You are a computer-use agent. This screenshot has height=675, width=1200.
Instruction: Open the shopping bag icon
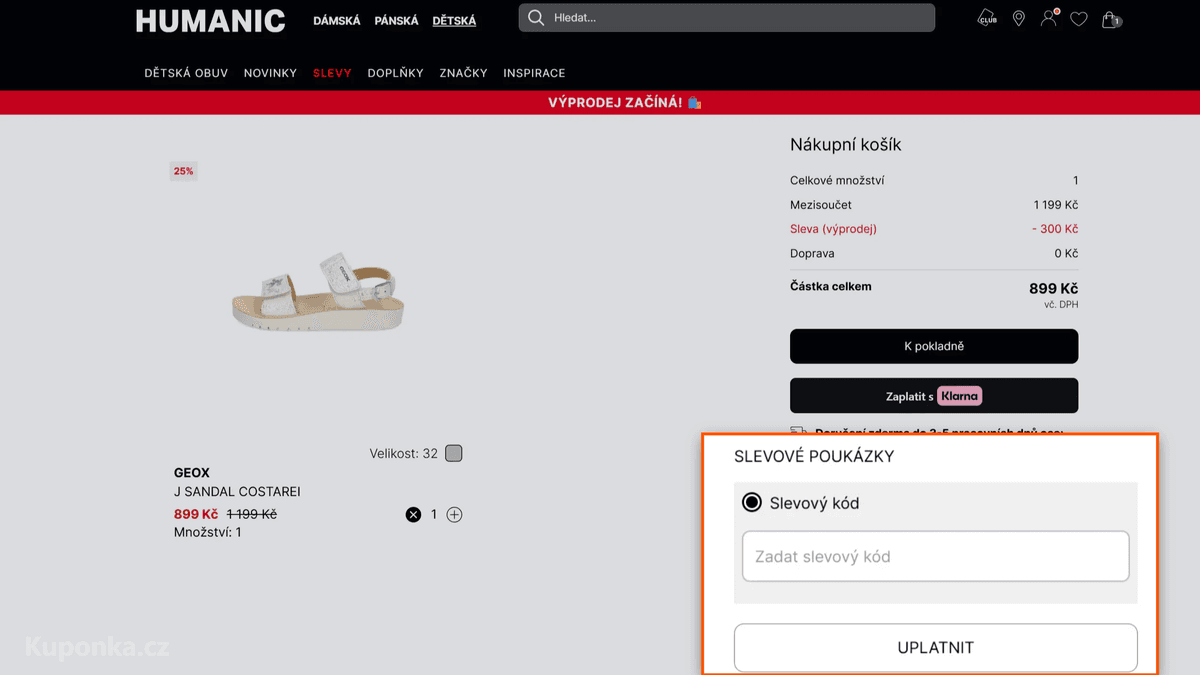tap(1110, 18)
